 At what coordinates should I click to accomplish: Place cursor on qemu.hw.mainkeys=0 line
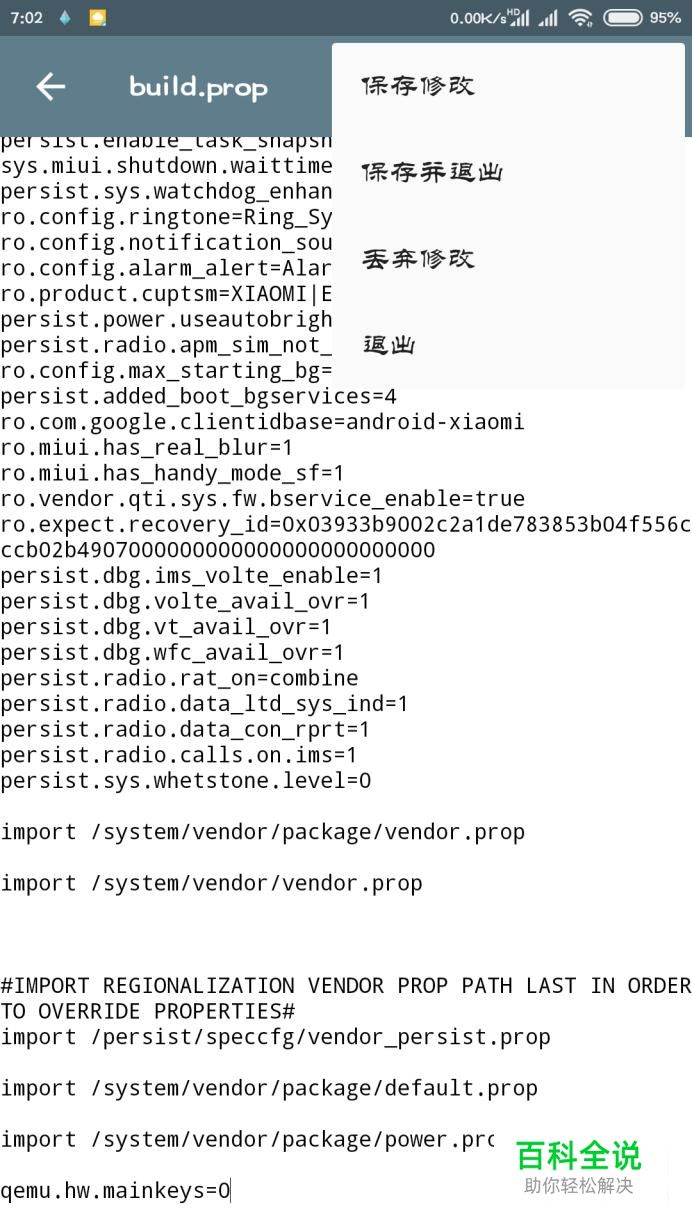116,1190
